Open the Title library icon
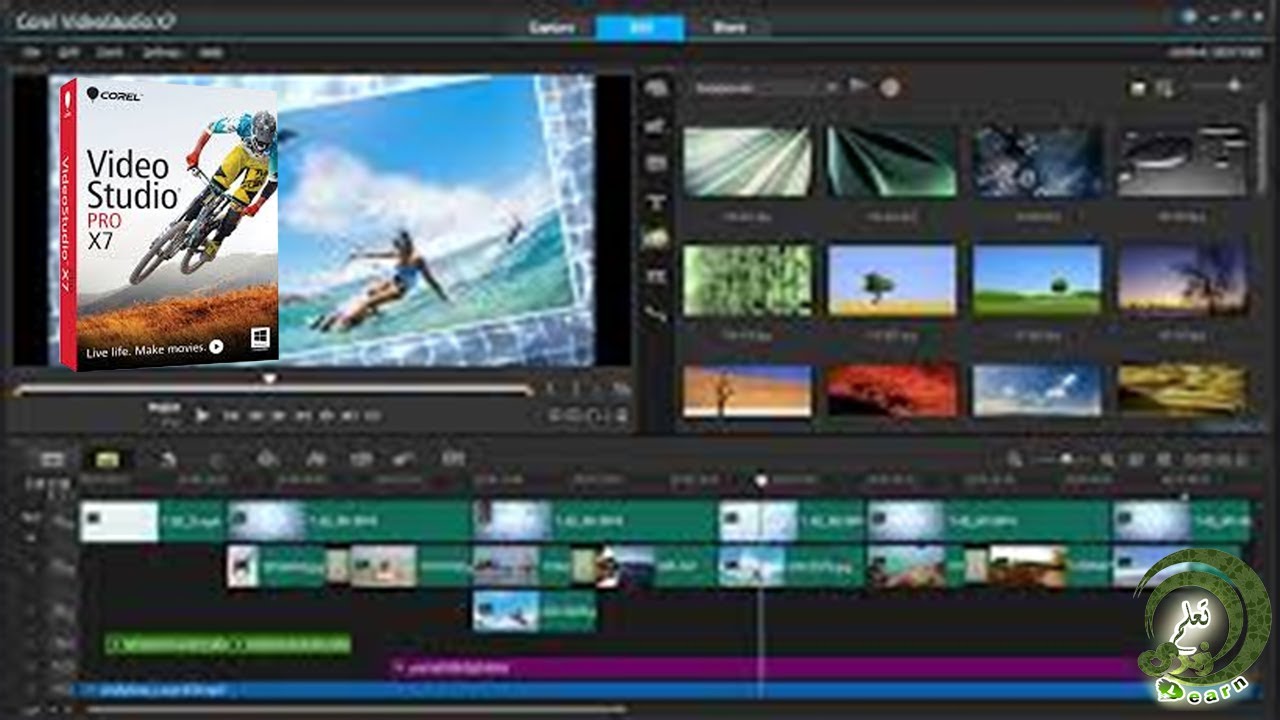The height and width of the screenshot is (720, 1280). [657, 201]
